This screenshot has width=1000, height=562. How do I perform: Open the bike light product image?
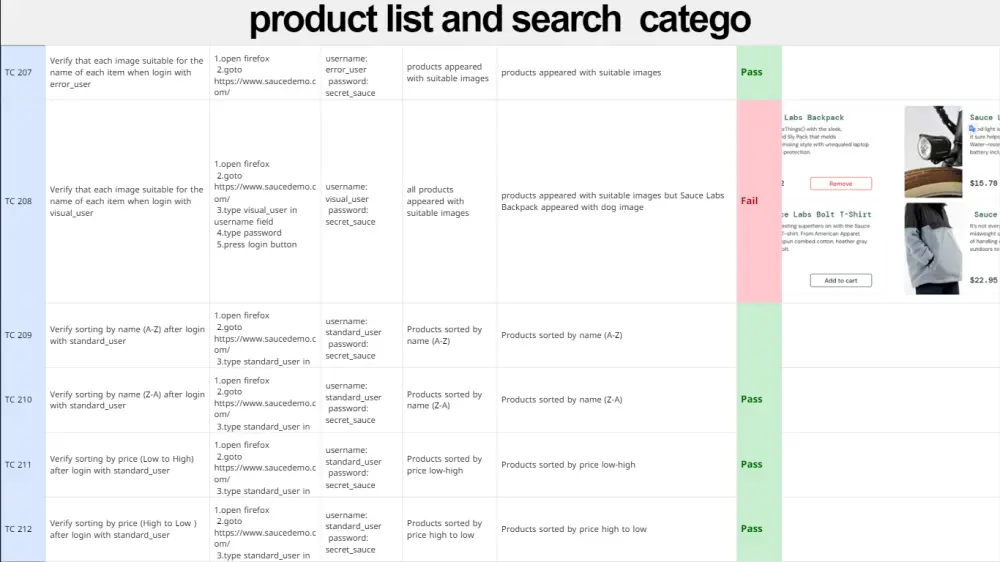click(x=933, y=151)
